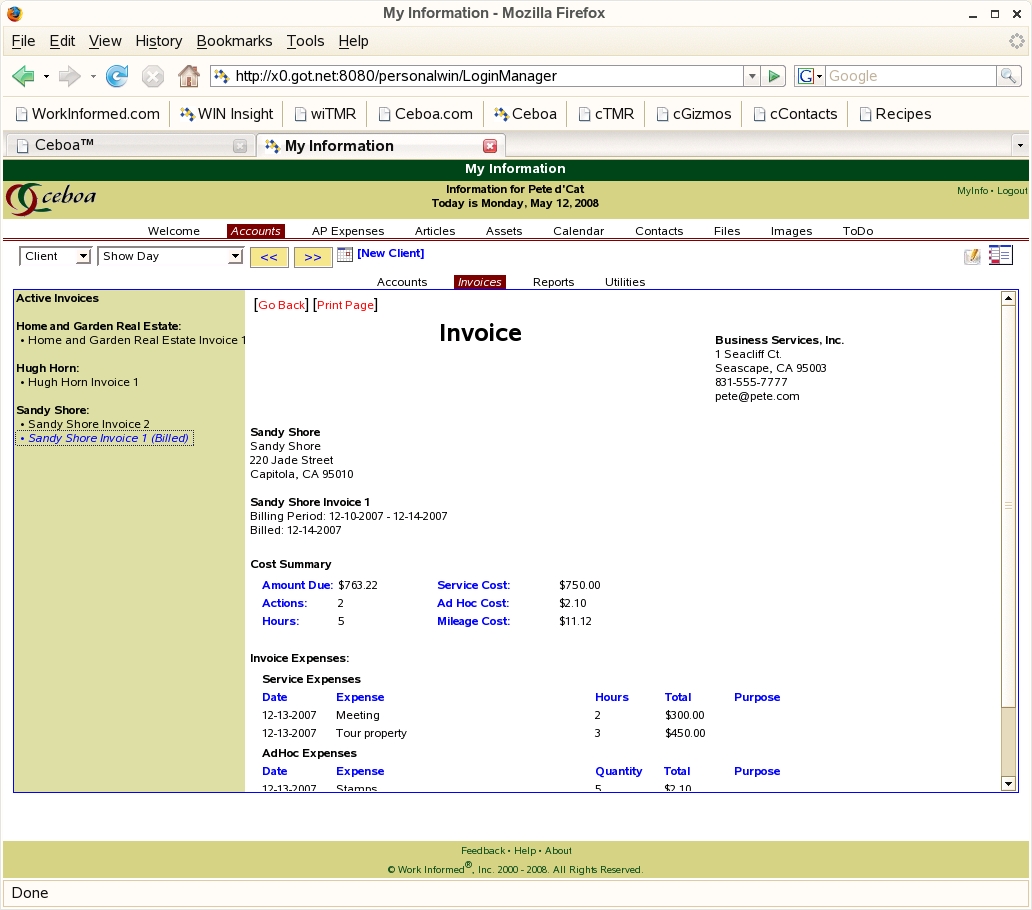Open the Bookmarks menu
Image resolution: width=1032 pixels, height=910 pixels.
click(x=234, y=41)
